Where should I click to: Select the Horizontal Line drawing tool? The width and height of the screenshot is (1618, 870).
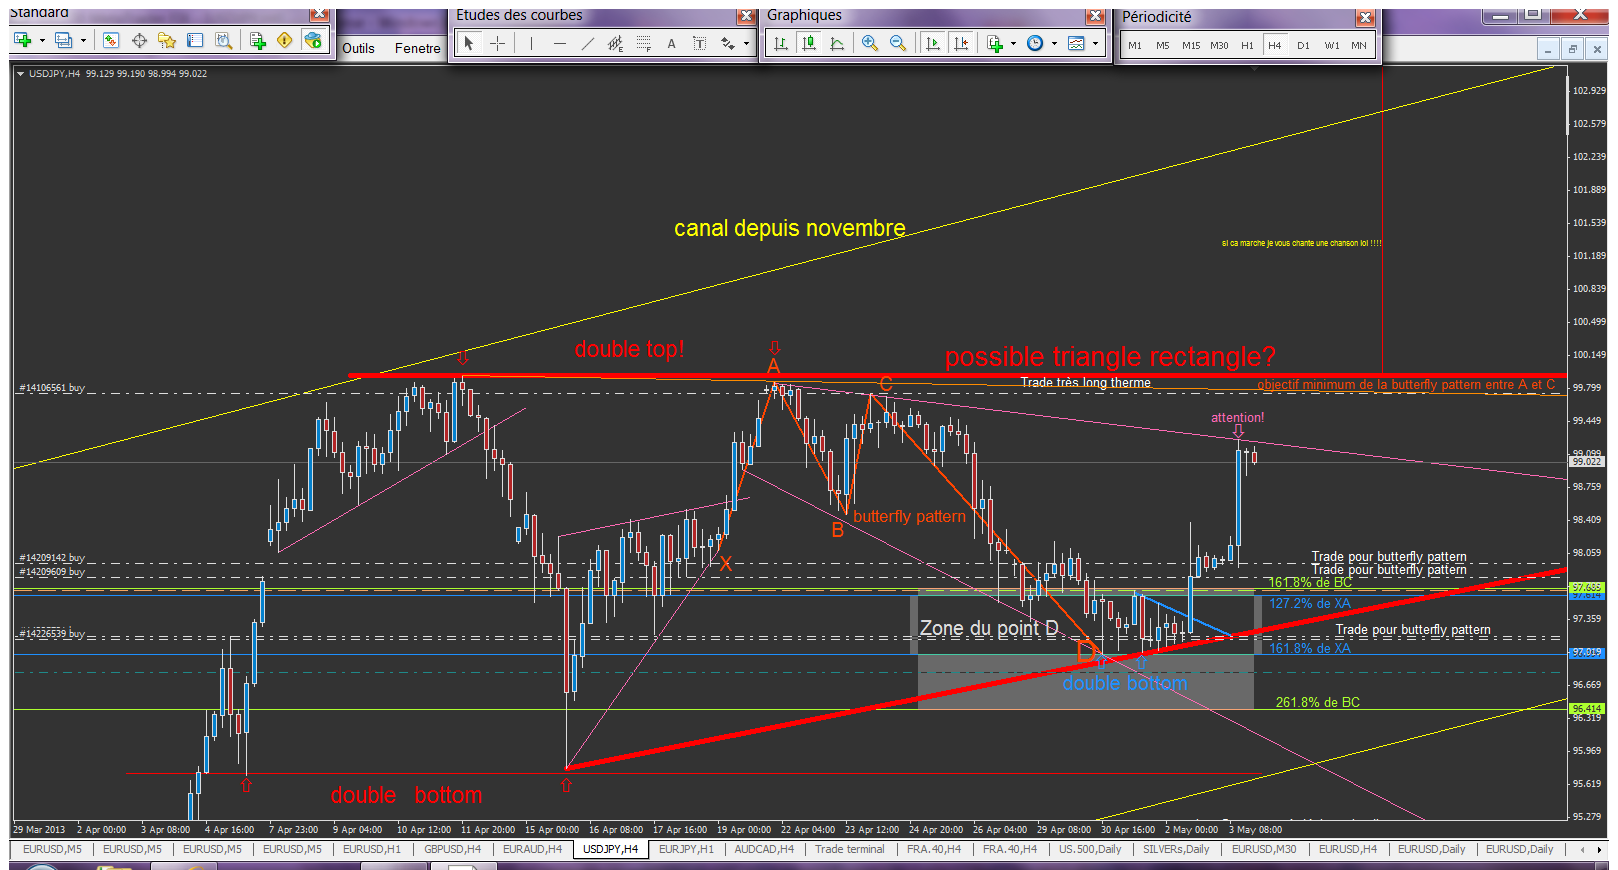click(559, 43)
